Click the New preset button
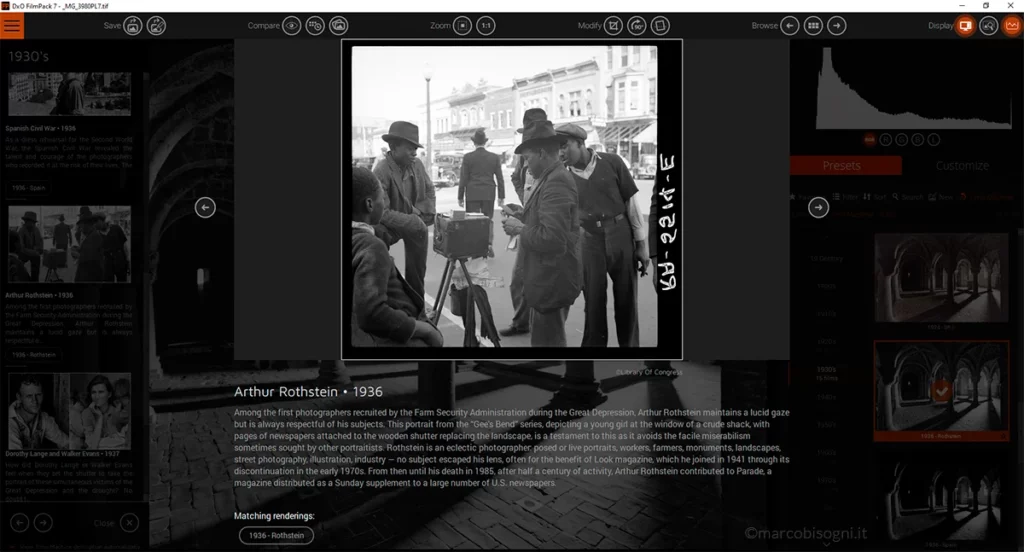 940,197
